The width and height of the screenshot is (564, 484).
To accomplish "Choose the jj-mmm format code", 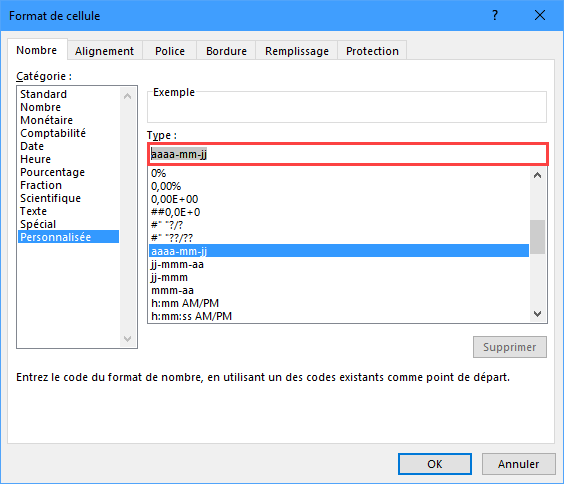I will coord(339,277).
